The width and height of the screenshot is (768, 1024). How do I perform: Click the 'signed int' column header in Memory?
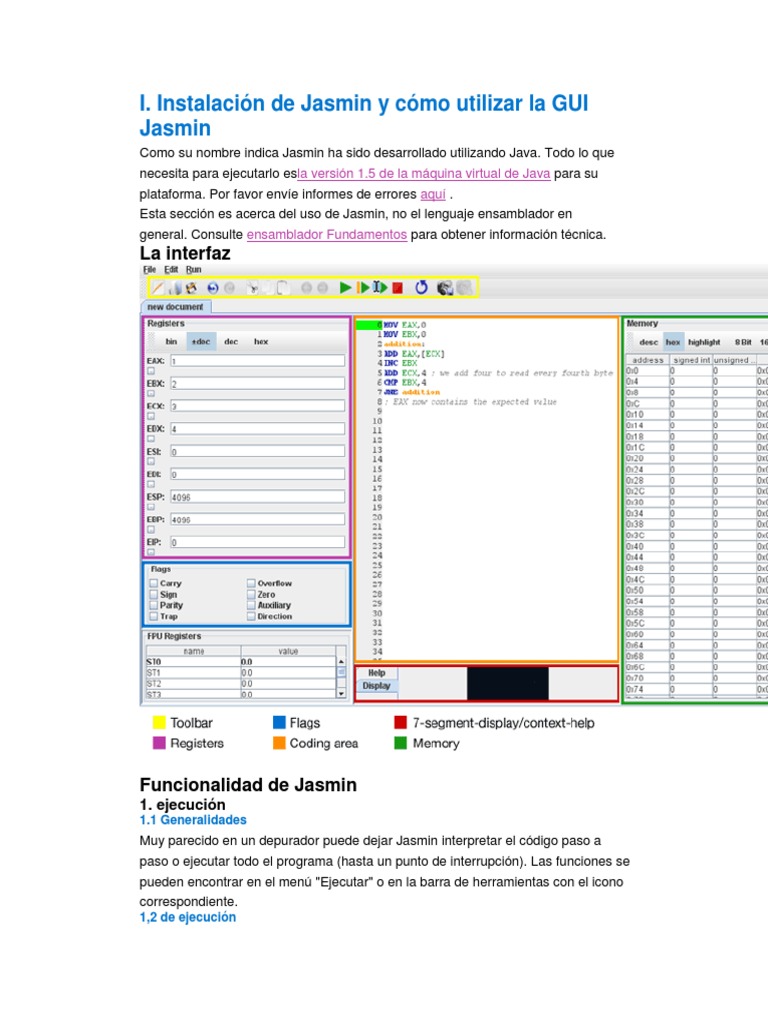(691, 360)
